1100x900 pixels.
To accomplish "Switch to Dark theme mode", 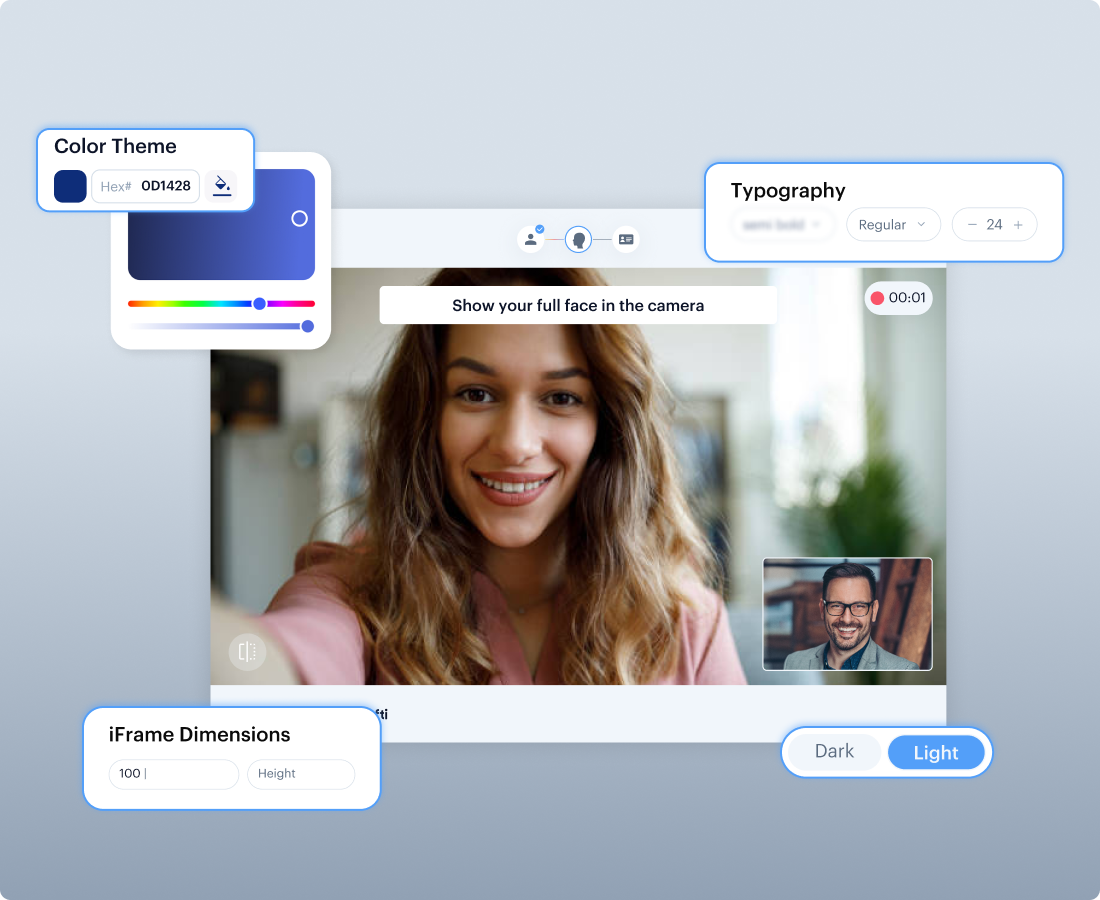I will pyautogui.click(x=834, y=752).
